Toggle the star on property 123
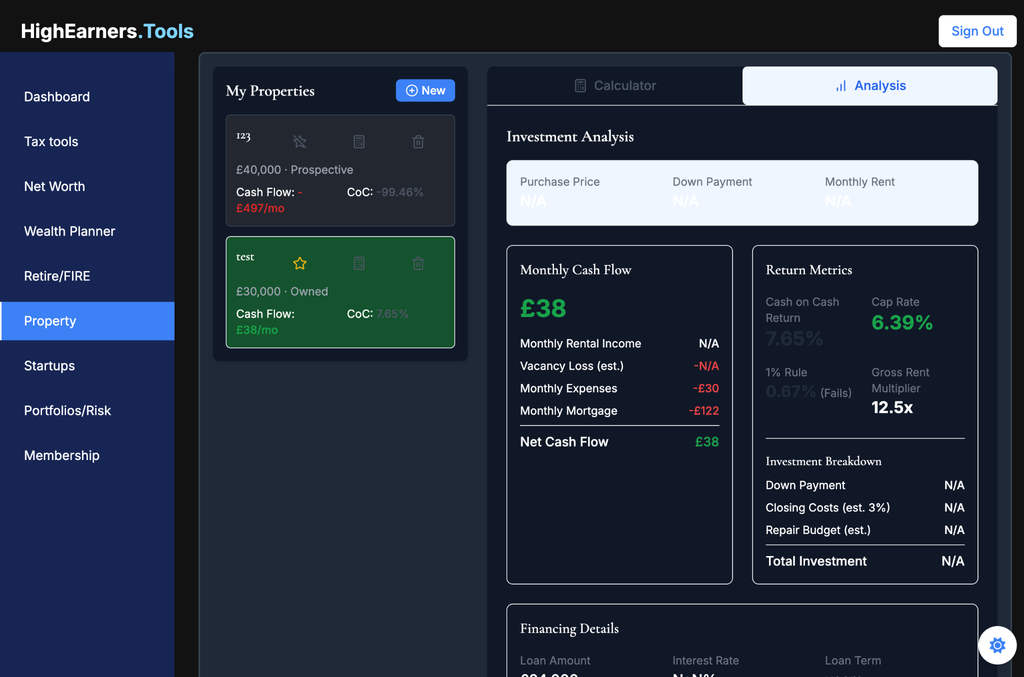The image size is (1024, 677). click(300, 142)
